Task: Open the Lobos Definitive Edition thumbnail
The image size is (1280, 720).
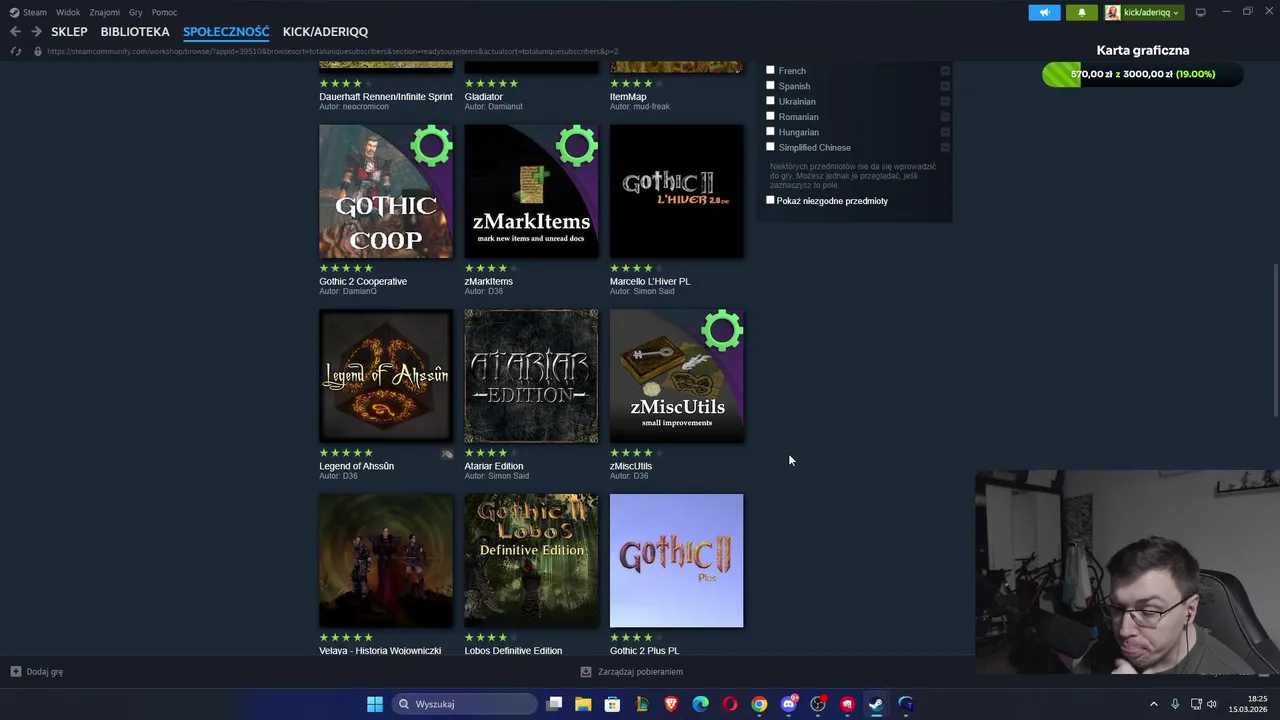Action: click(x=531, y=561)
